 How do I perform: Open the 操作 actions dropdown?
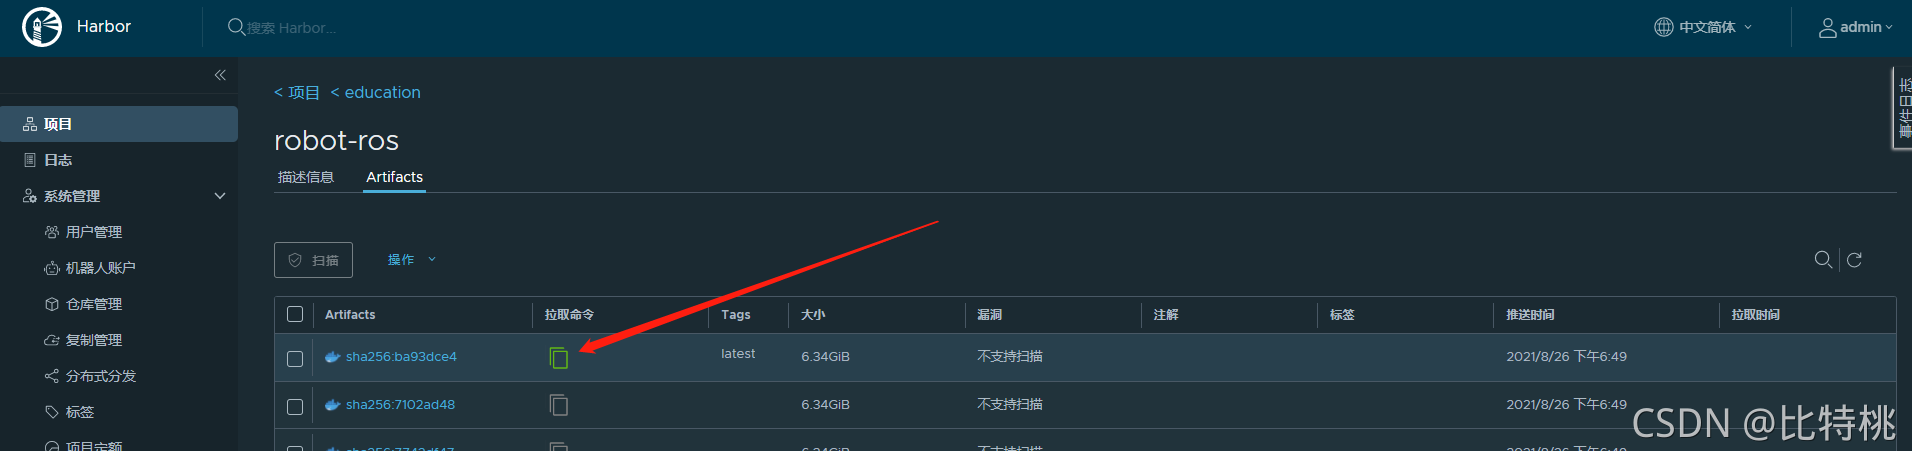point(412,260)
